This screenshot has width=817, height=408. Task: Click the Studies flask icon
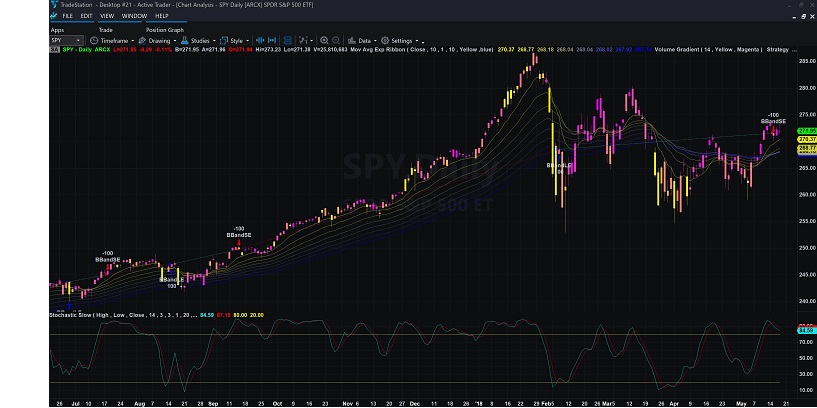point(184,41)
